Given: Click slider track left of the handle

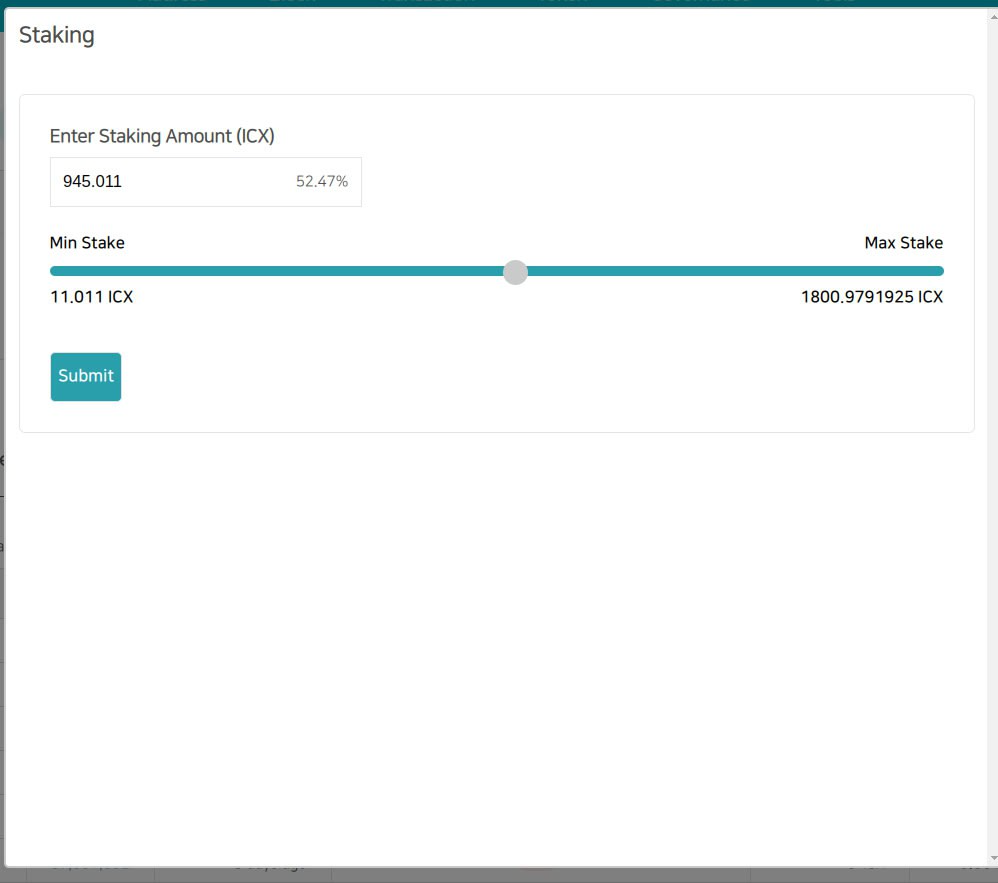Looking at the screenshot, I should 280,271.
